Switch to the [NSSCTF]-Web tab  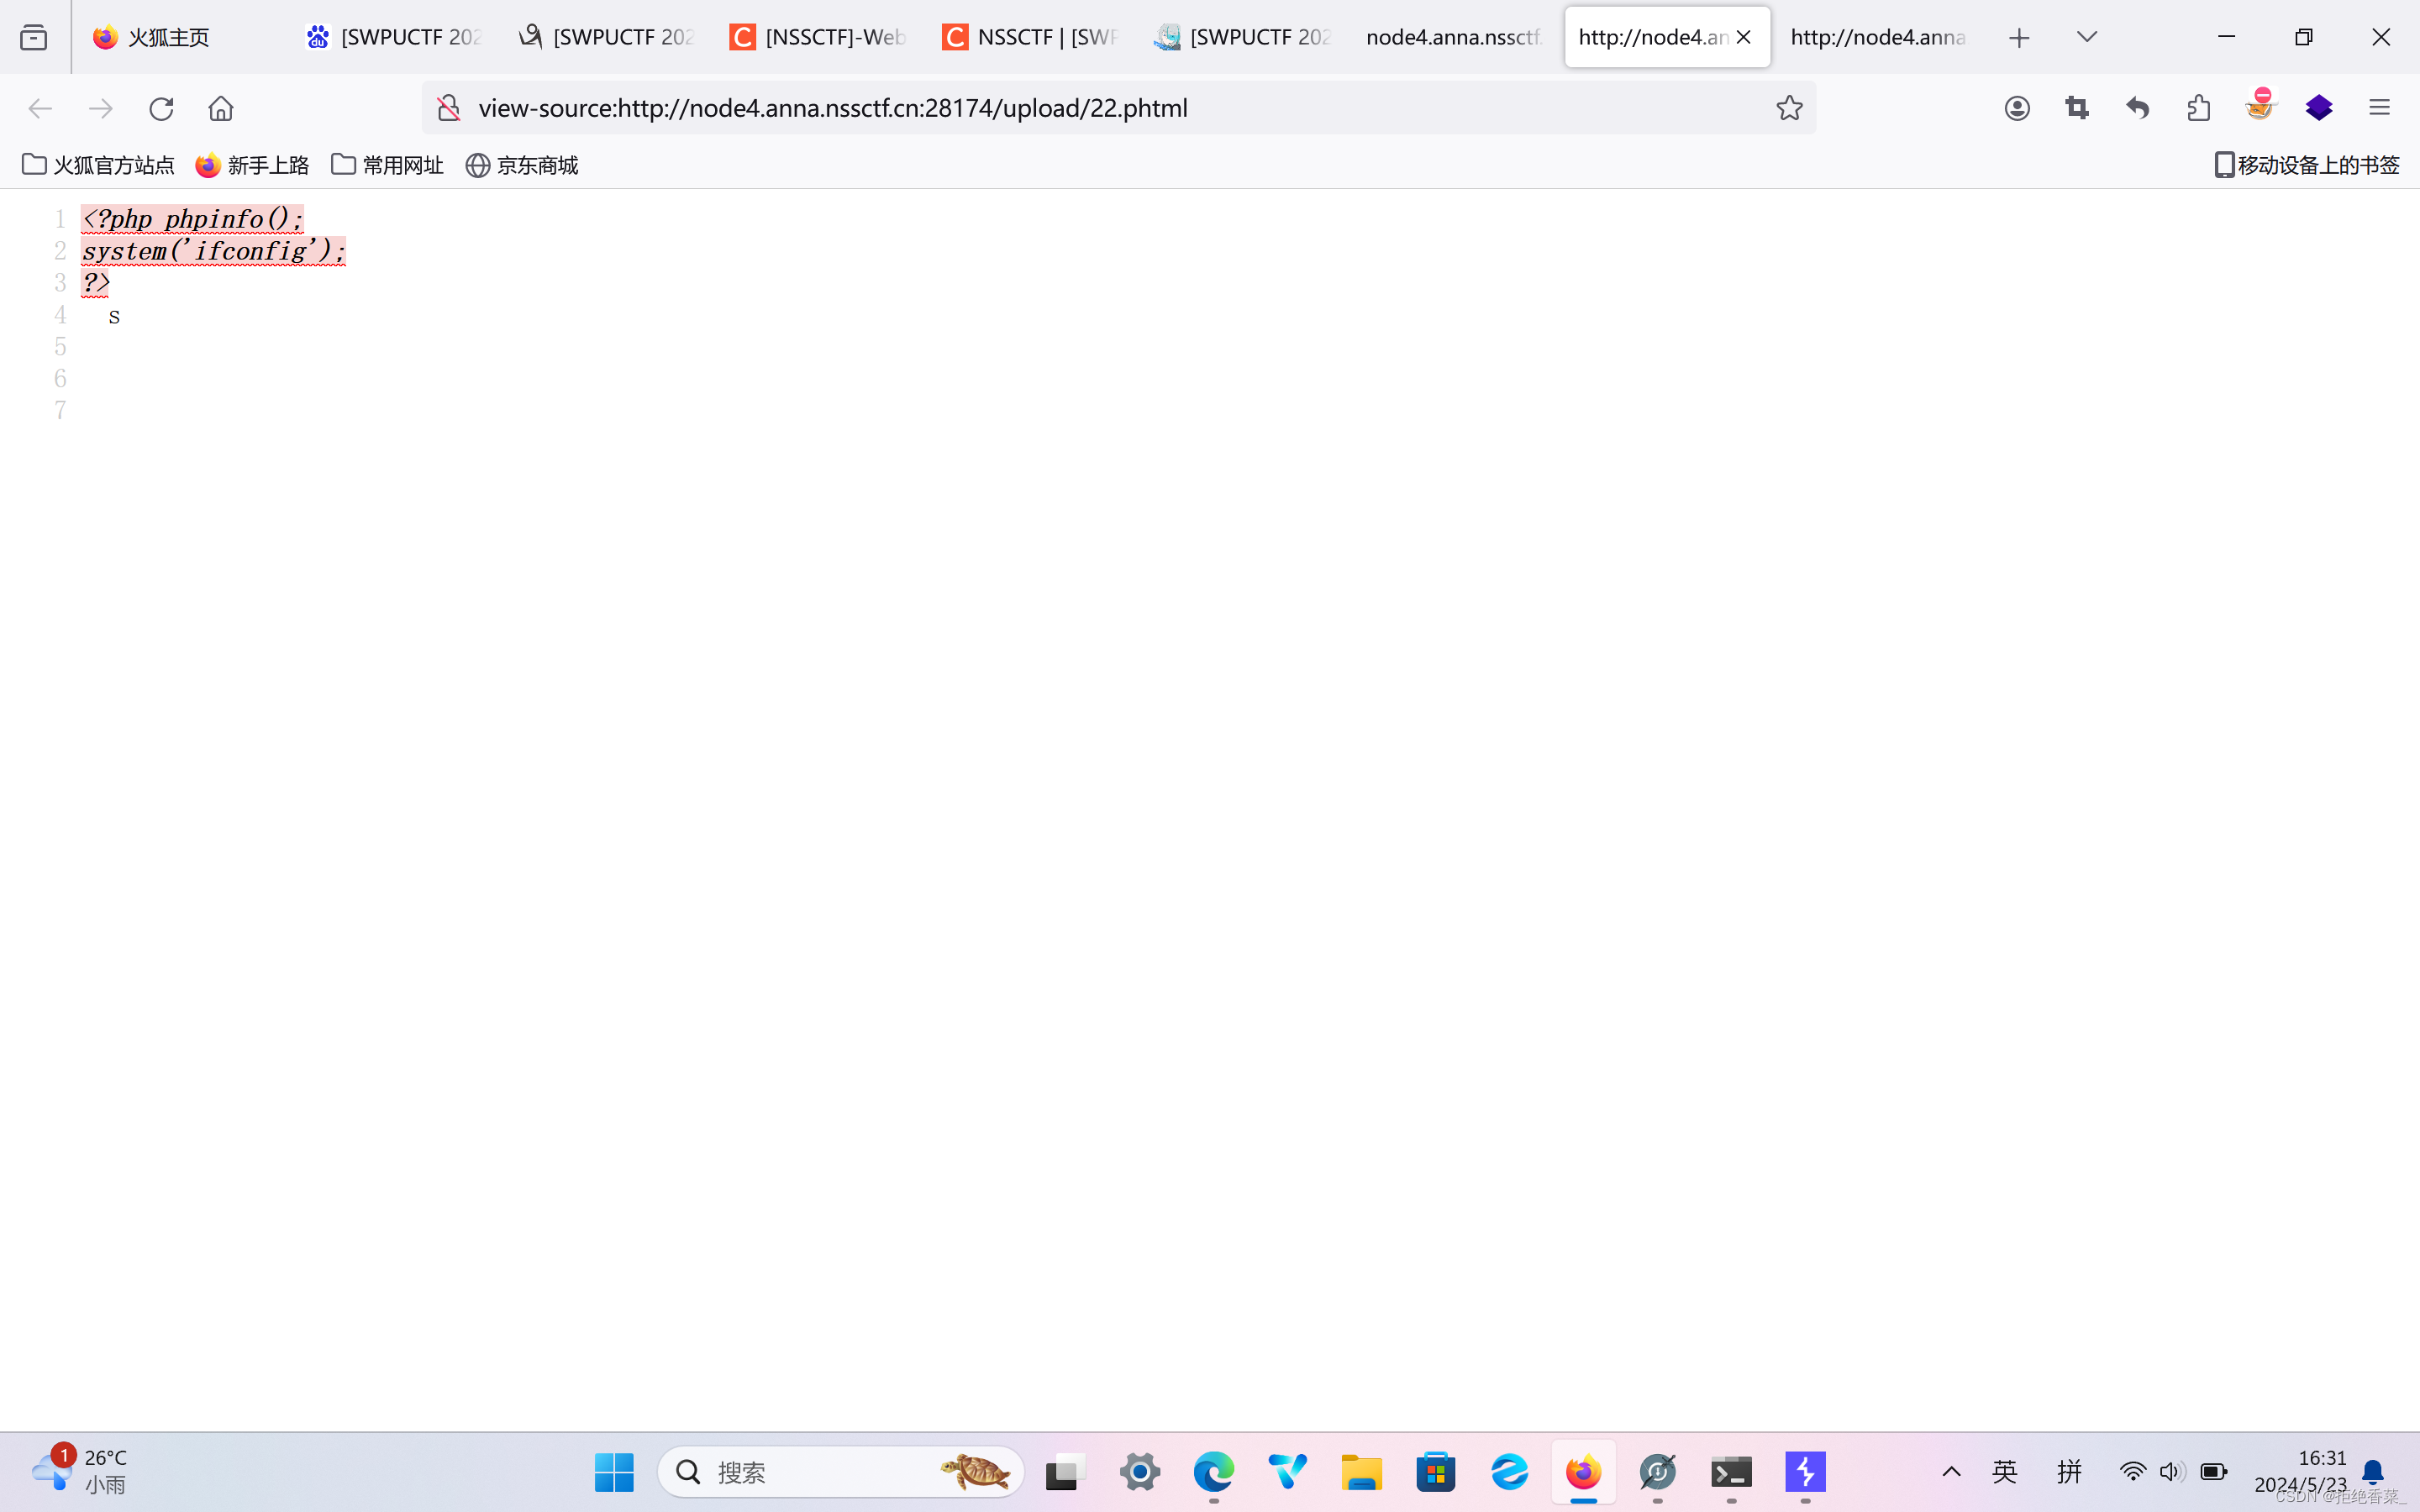pyautogui.click(x=820, y=37)
